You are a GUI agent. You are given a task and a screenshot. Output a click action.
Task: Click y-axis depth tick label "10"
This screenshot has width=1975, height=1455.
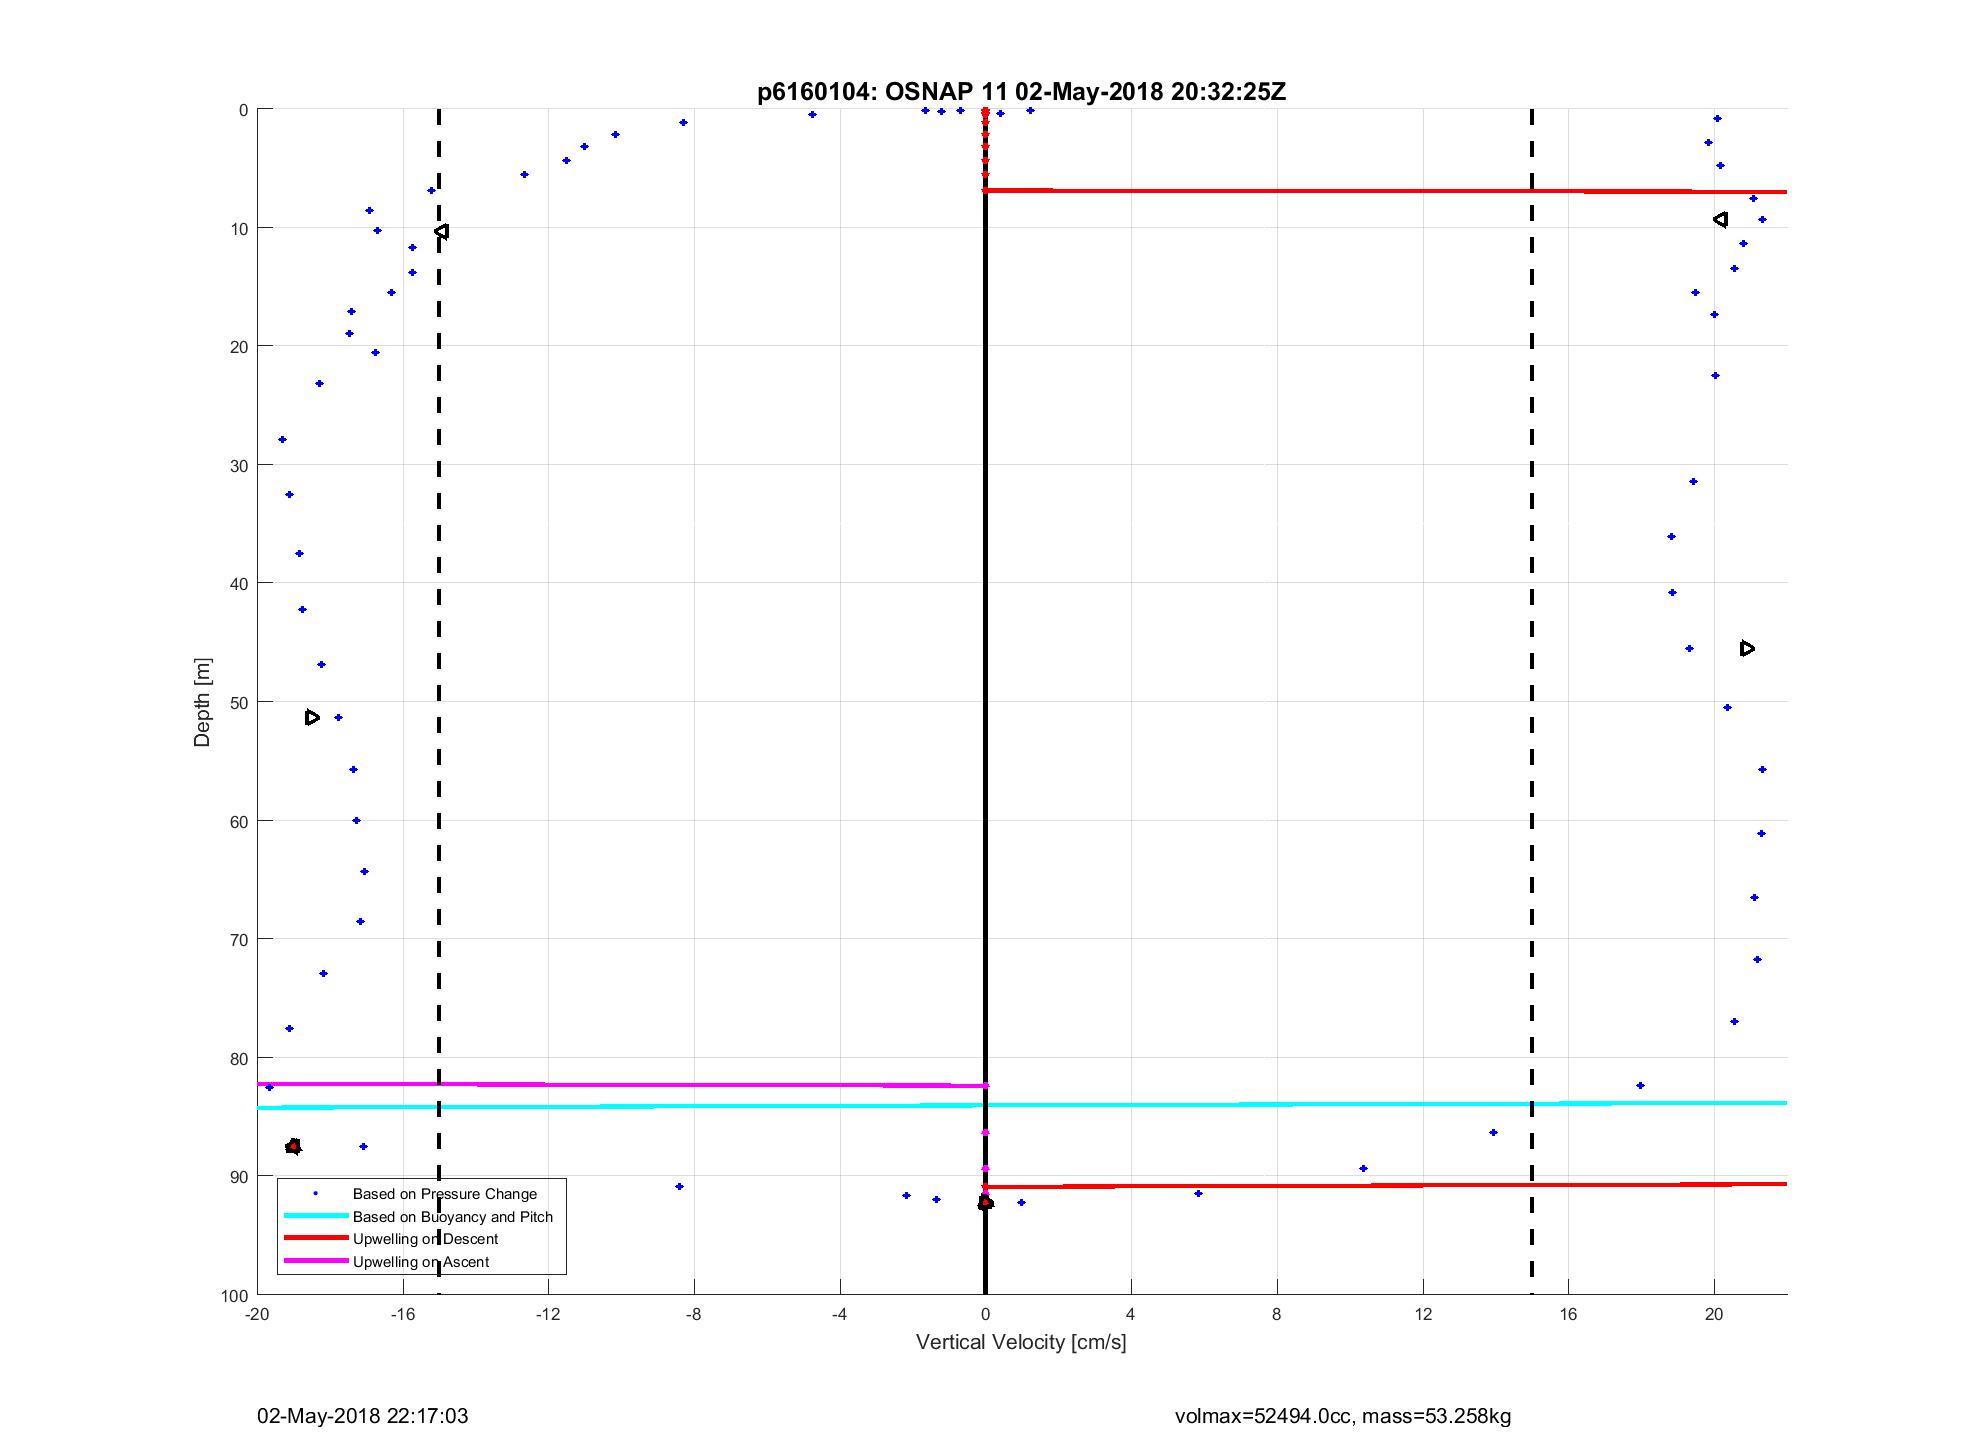(239, 228)
